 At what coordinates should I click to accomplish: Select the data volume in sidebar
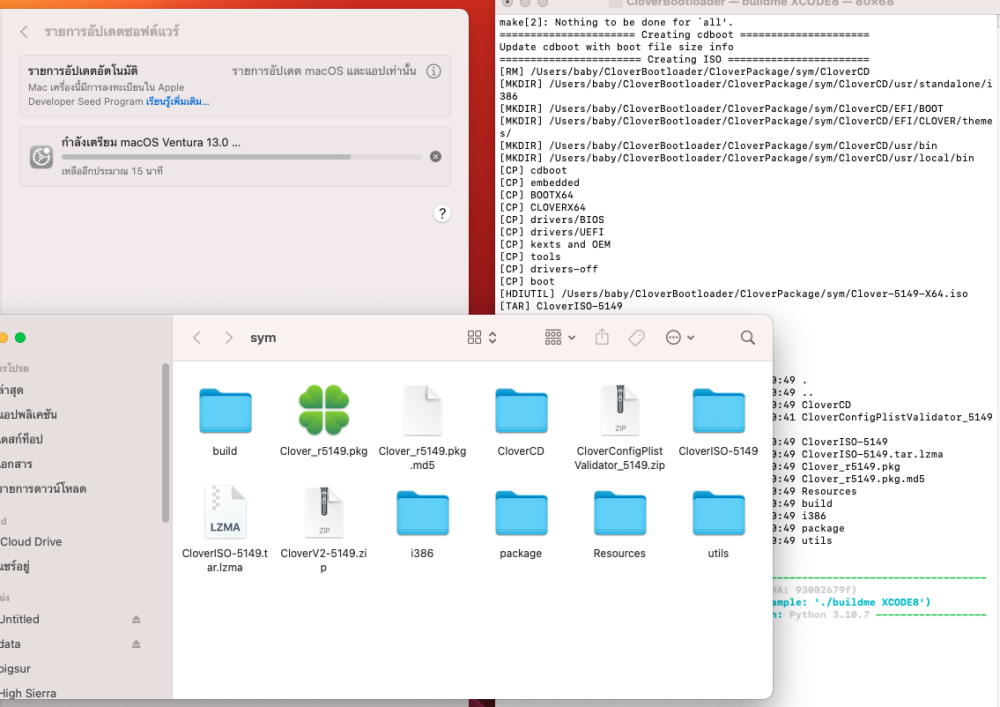[10, 645]
